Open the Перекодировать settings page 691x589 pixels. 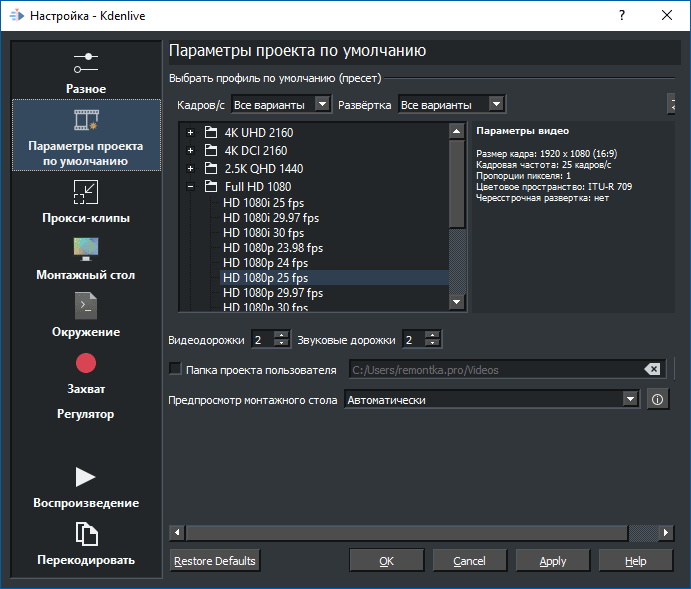click(86, 544)
